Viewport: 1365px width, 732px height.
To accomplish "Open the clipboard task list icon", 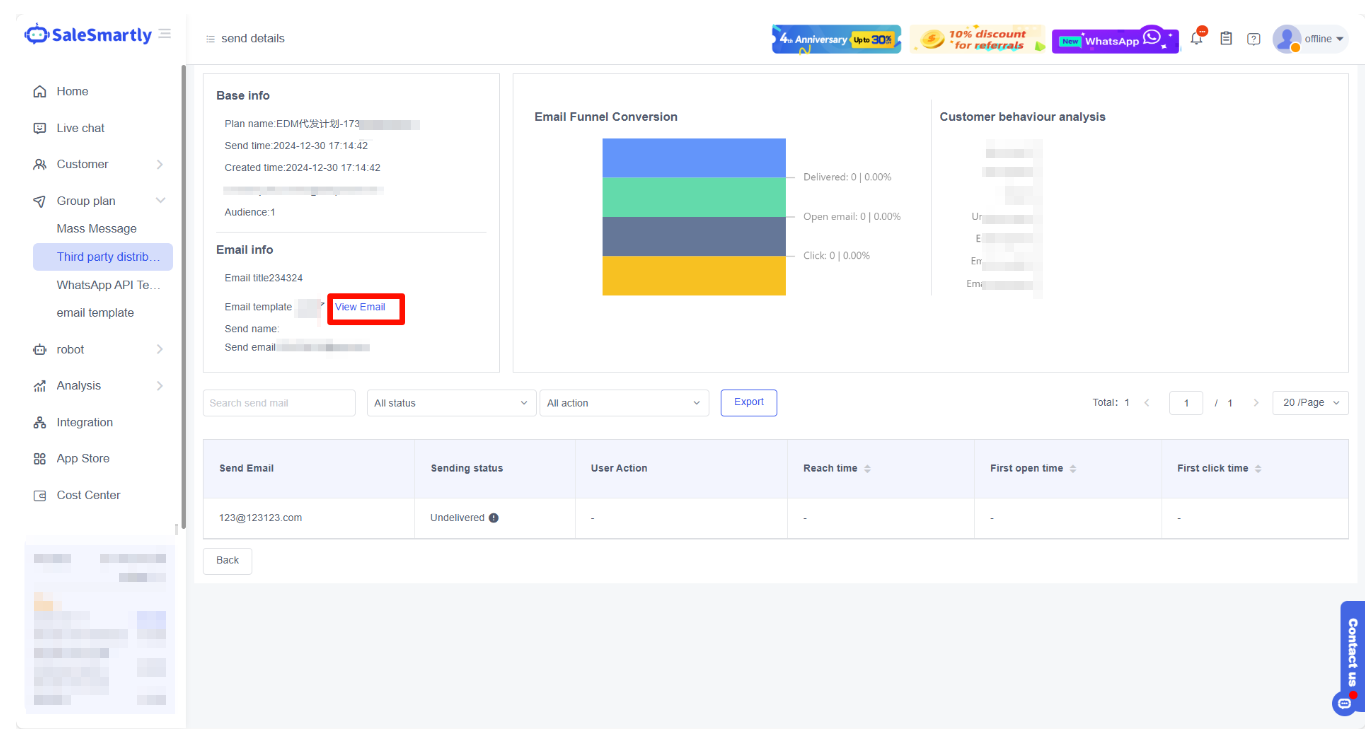I will tap(1226, 39).
